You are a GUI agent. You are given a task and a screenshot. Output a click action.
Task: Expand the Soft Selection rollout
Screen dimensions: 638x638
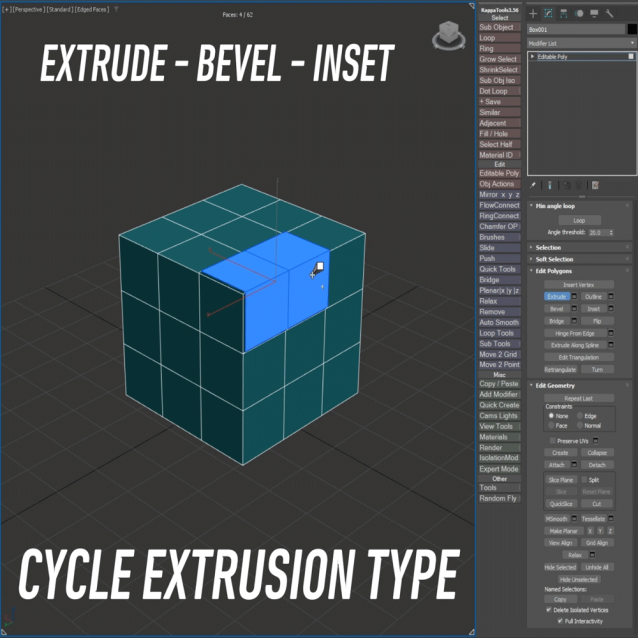coord(555,259)
